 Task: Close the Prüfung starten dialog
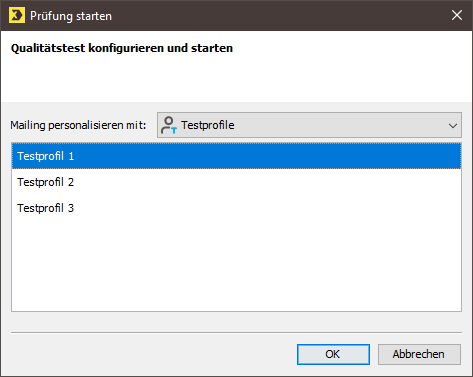(x=457, y=15)
